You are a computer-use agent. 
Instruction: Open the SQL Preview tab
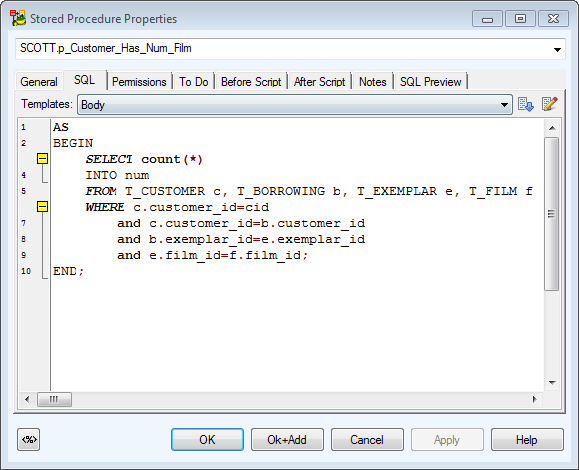coord(431,82)
